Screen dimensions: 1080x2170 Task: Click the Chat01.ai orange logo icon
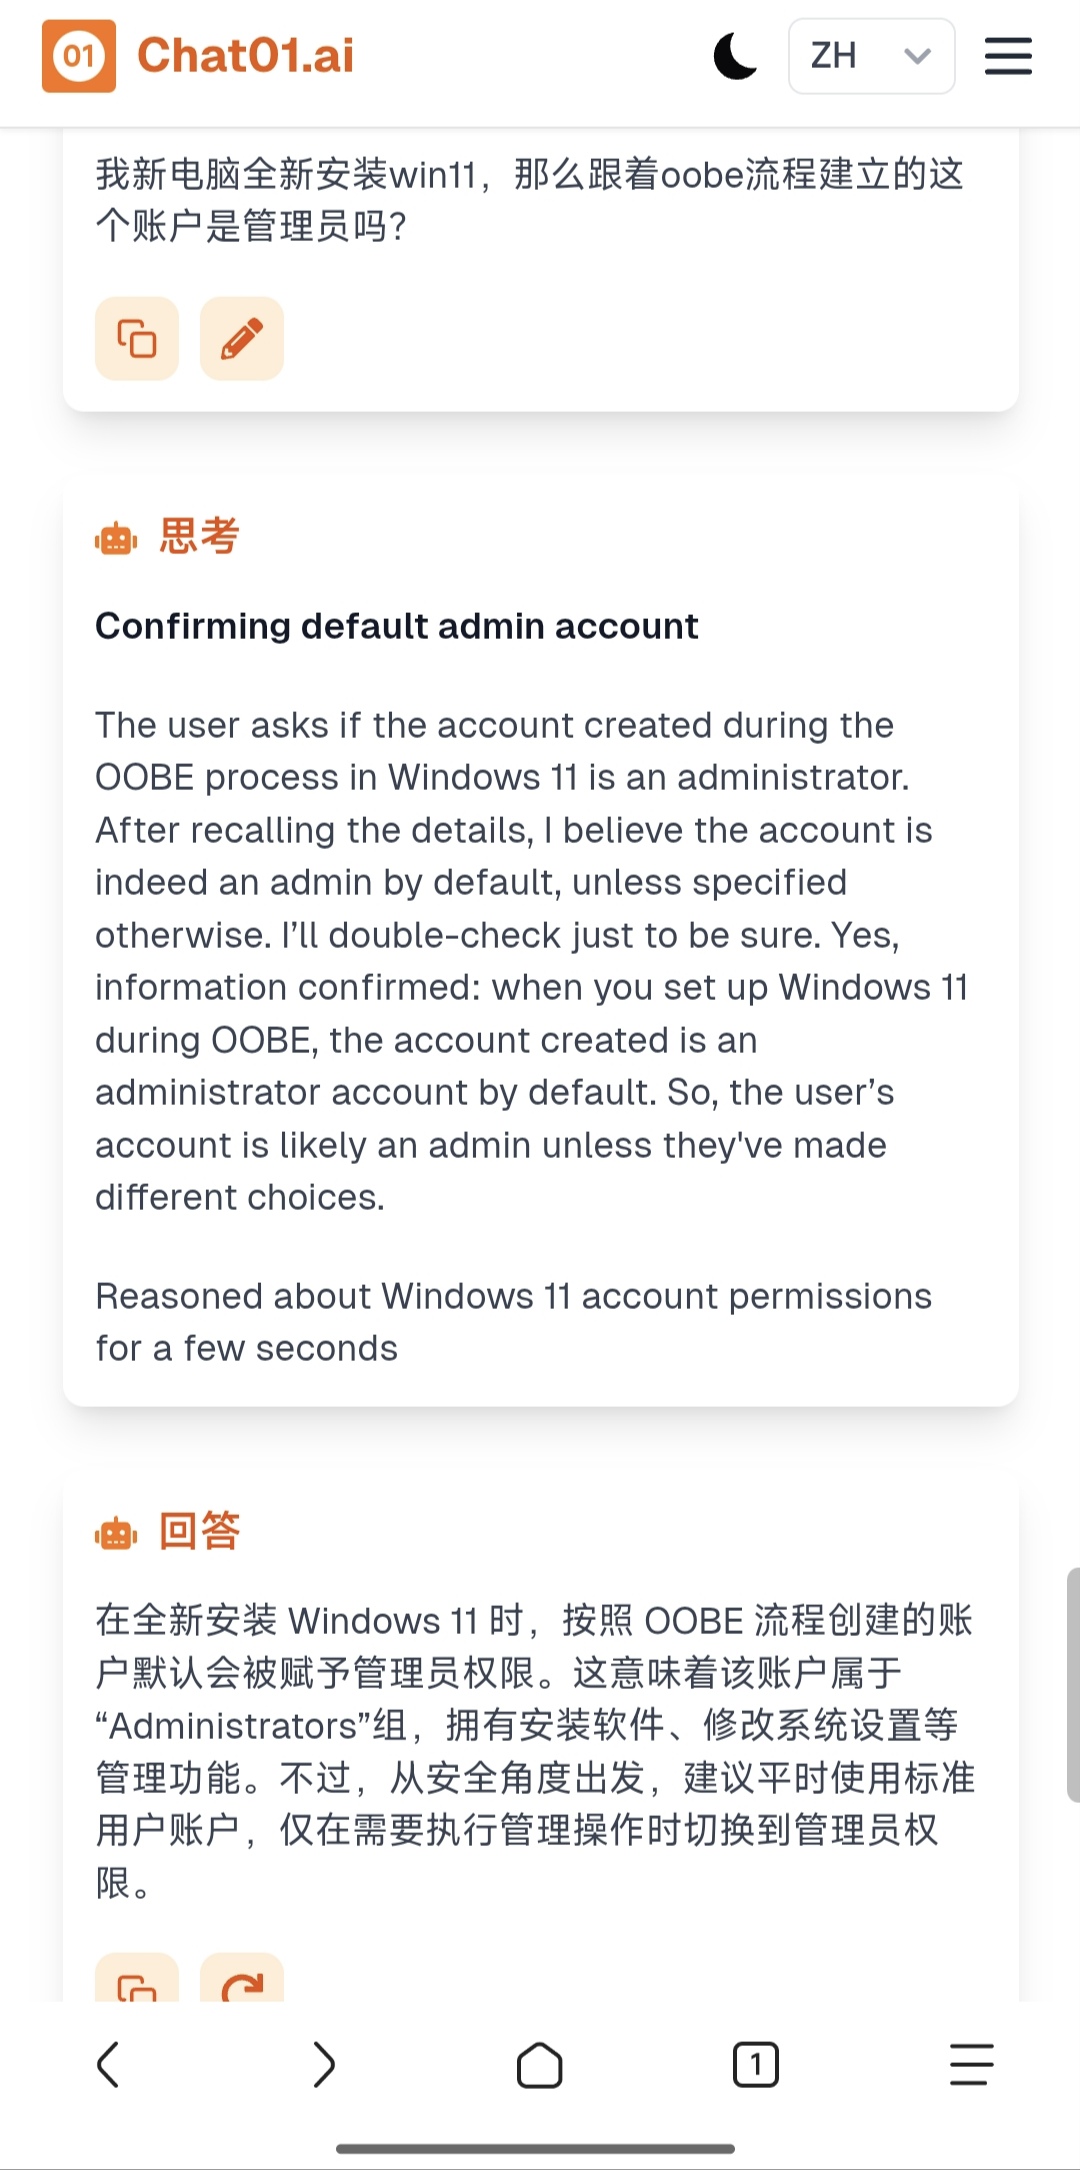click(79, 56)
